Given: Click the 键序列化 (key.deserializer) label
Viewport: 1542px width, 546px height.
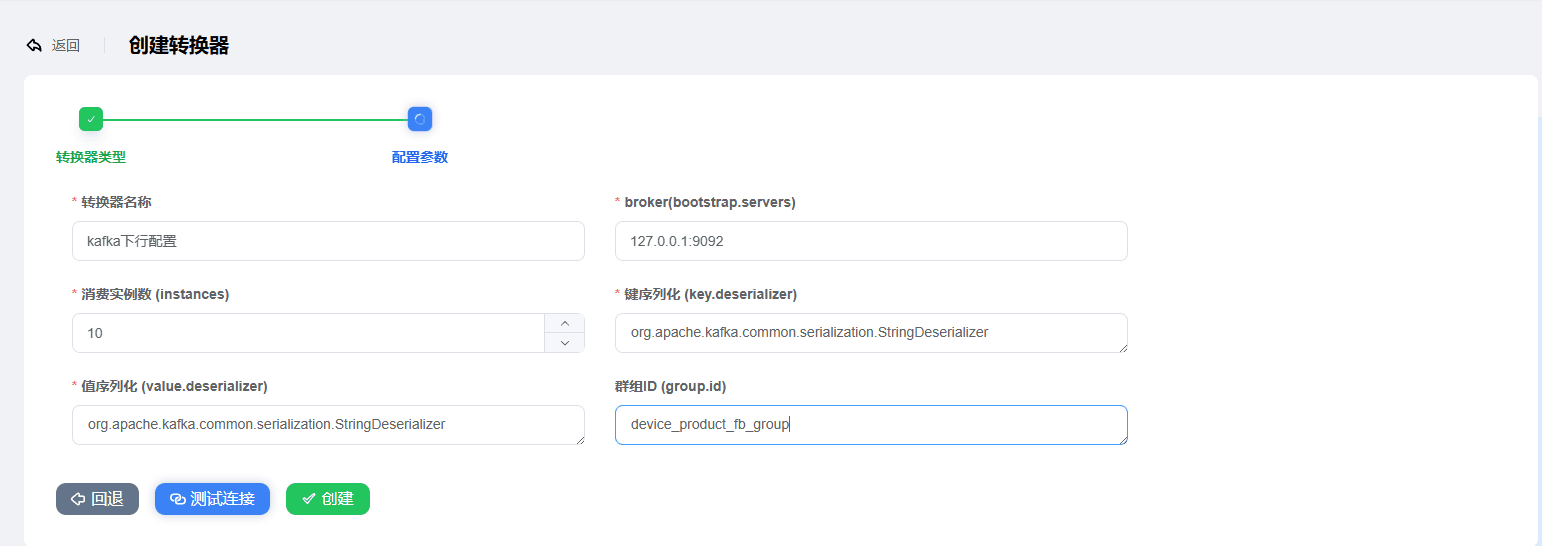Looking at the screenshot, I should pyautogui.click(x=710, y=294).
